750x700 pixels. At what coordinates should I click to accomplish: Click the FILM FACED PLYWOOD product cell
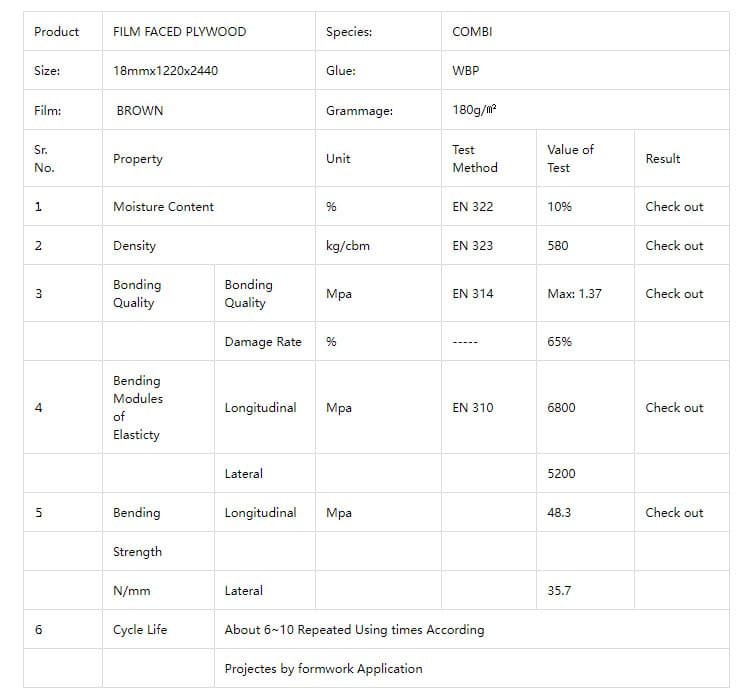[x=180, y=32]
